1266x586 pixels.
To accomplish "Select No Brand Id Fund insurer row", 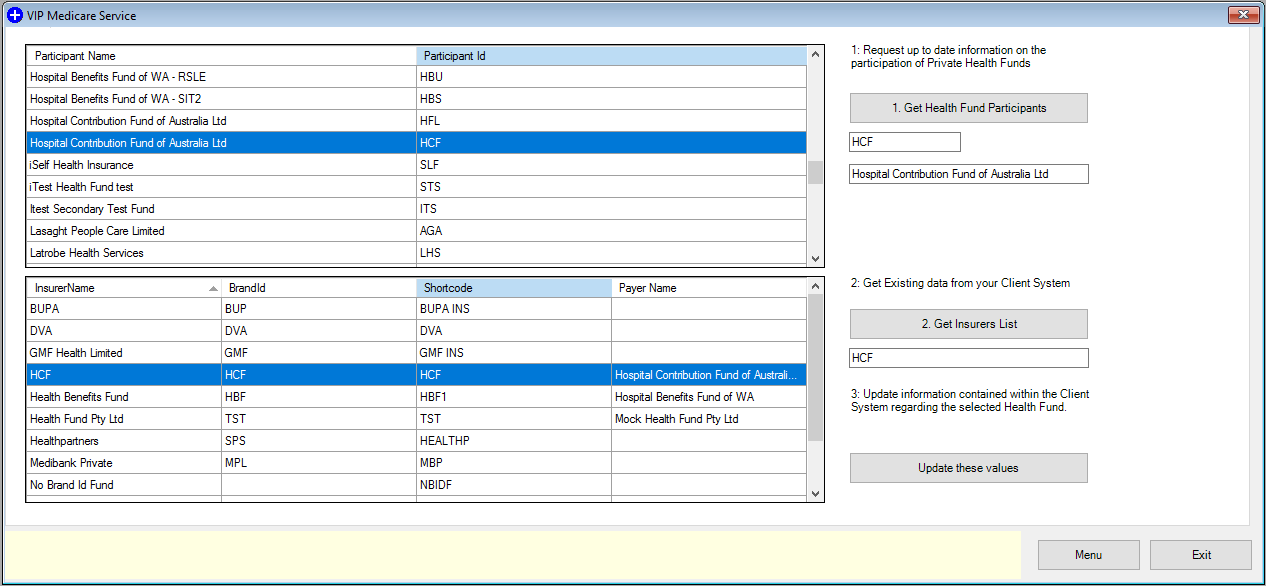I will tap(416, 485).
